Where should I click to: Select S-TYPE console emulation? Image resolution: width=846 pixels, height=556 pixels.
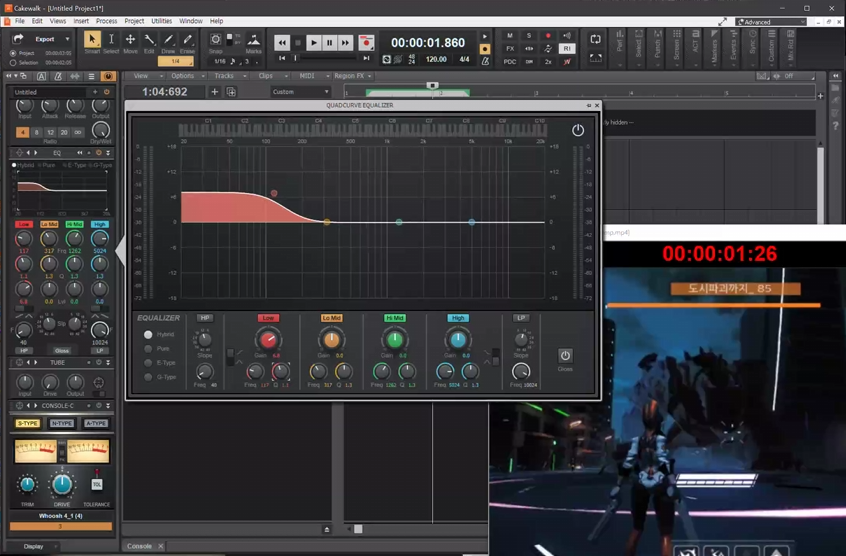(x=28, y=423)
